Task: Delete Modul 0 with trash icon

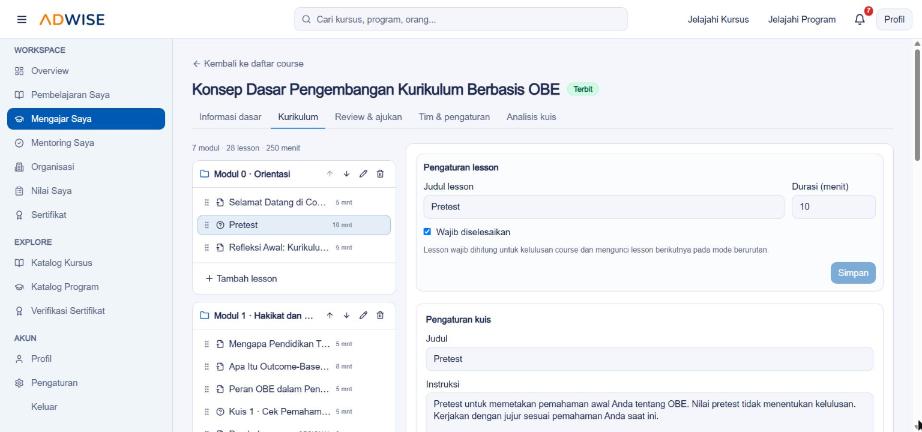Action: click(380, 174)
